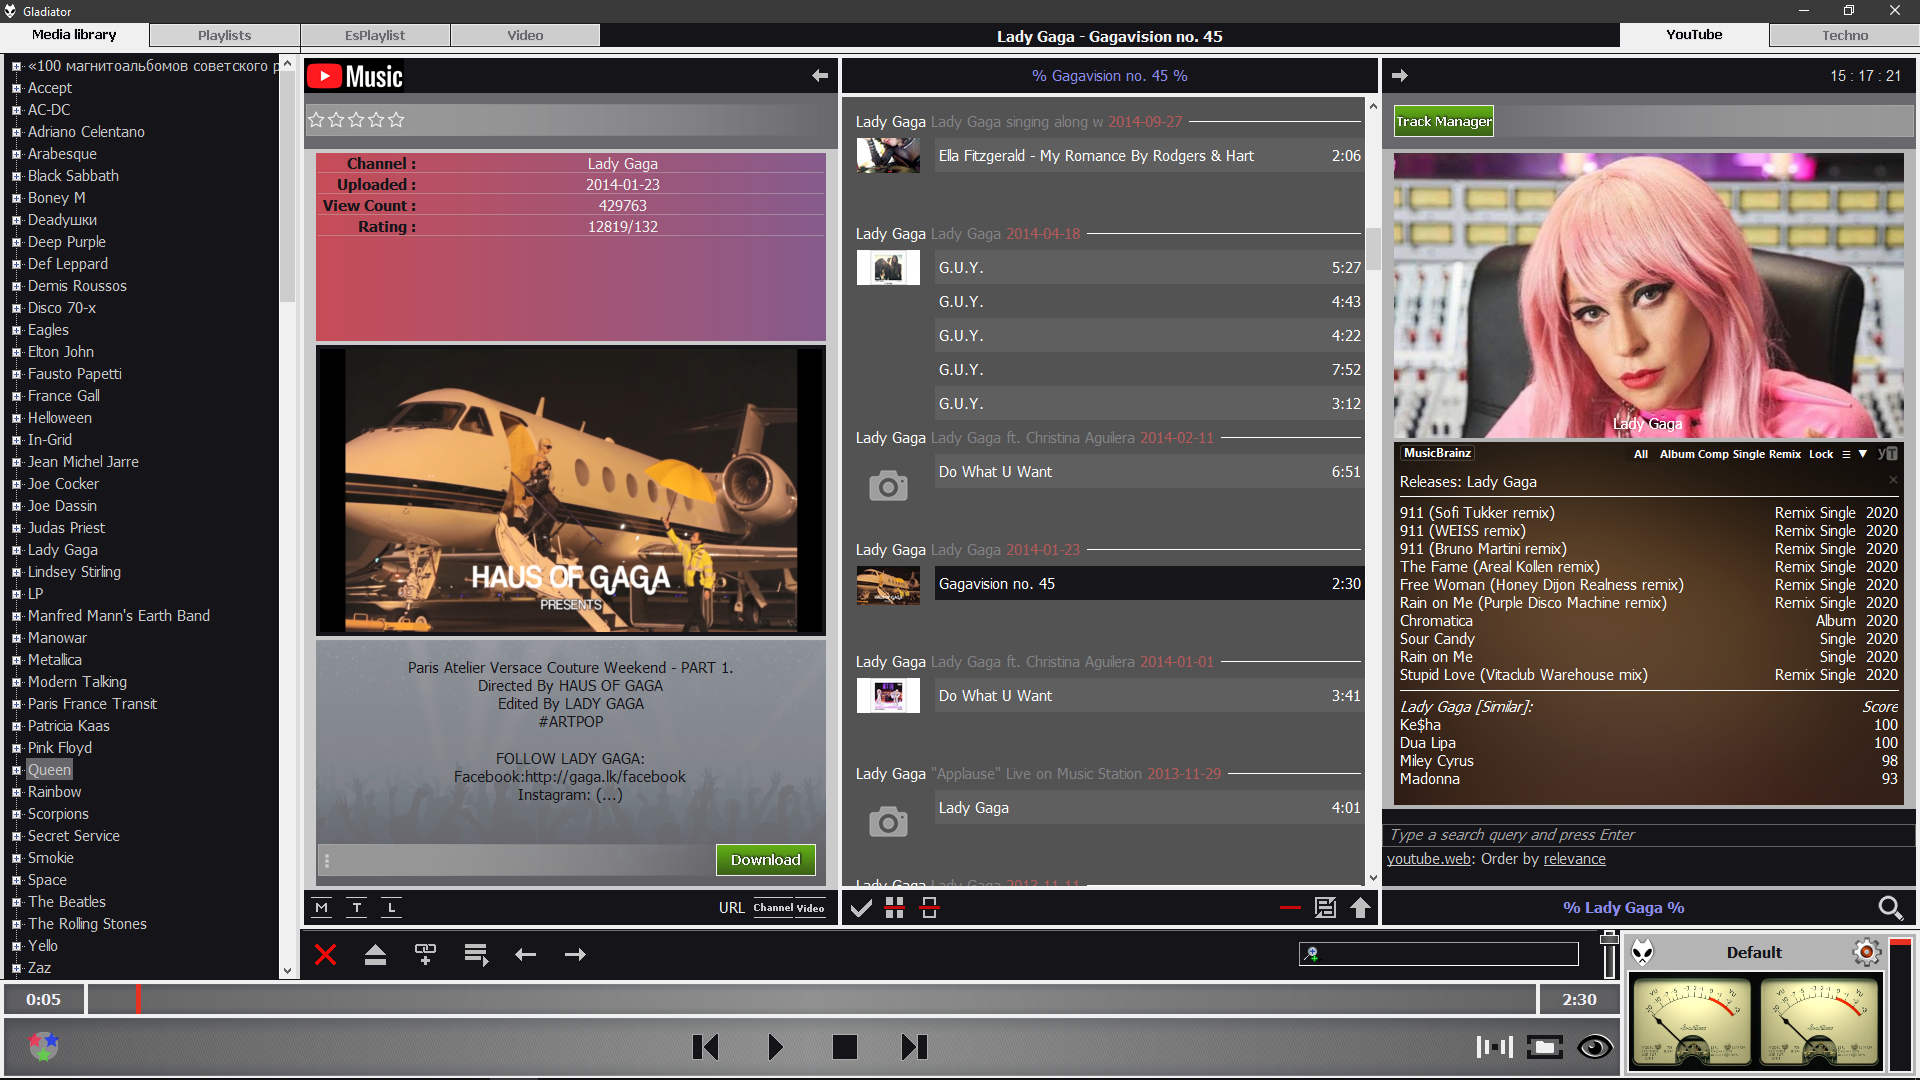Open the Techno tab
Screen dimensions: 1920x1080
pyautogui.click(x=1844, y=35)
